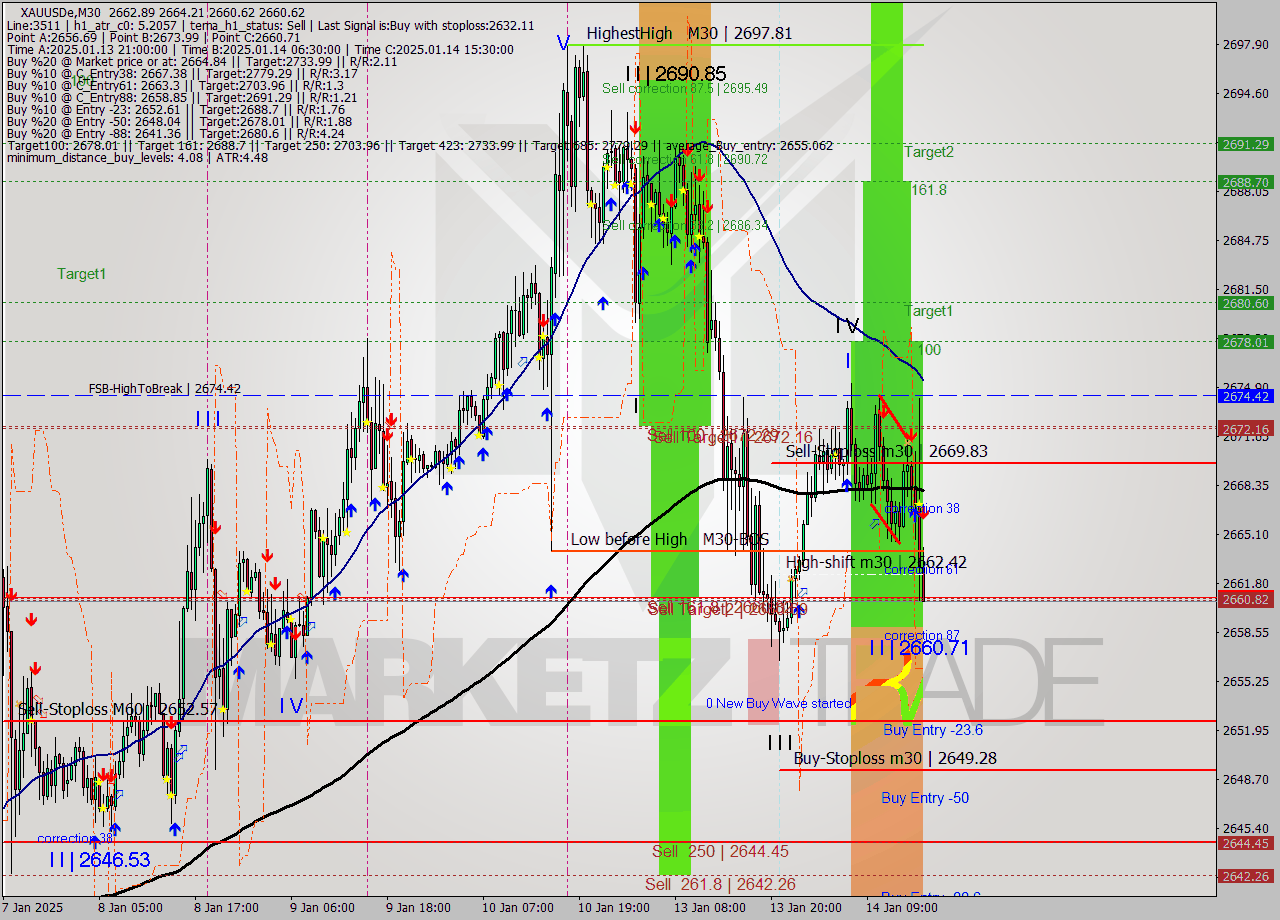
Task: Click the blue III wave label on the left
Action: point(208,418)
